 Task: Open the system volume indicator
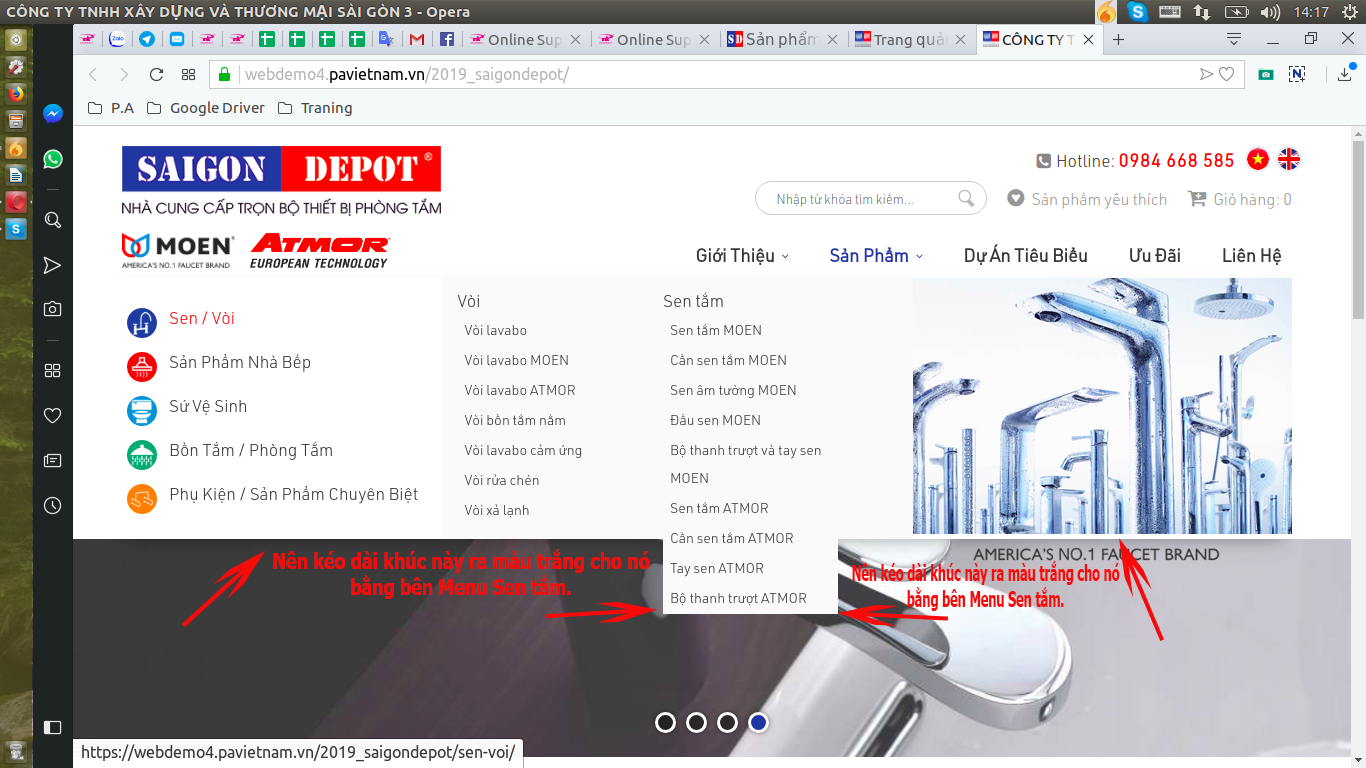[1270, 12]
